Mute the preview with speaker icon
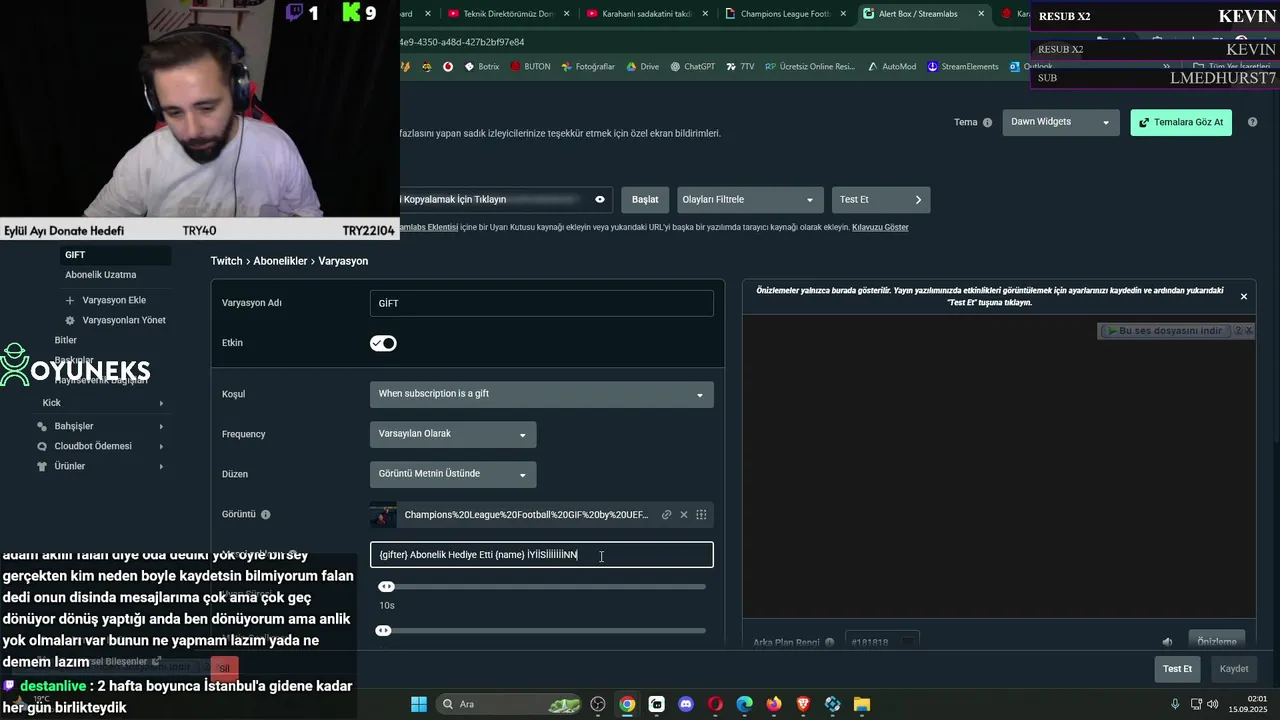The width and height of the screenshot is (1280, 720). pos(1167,642)
